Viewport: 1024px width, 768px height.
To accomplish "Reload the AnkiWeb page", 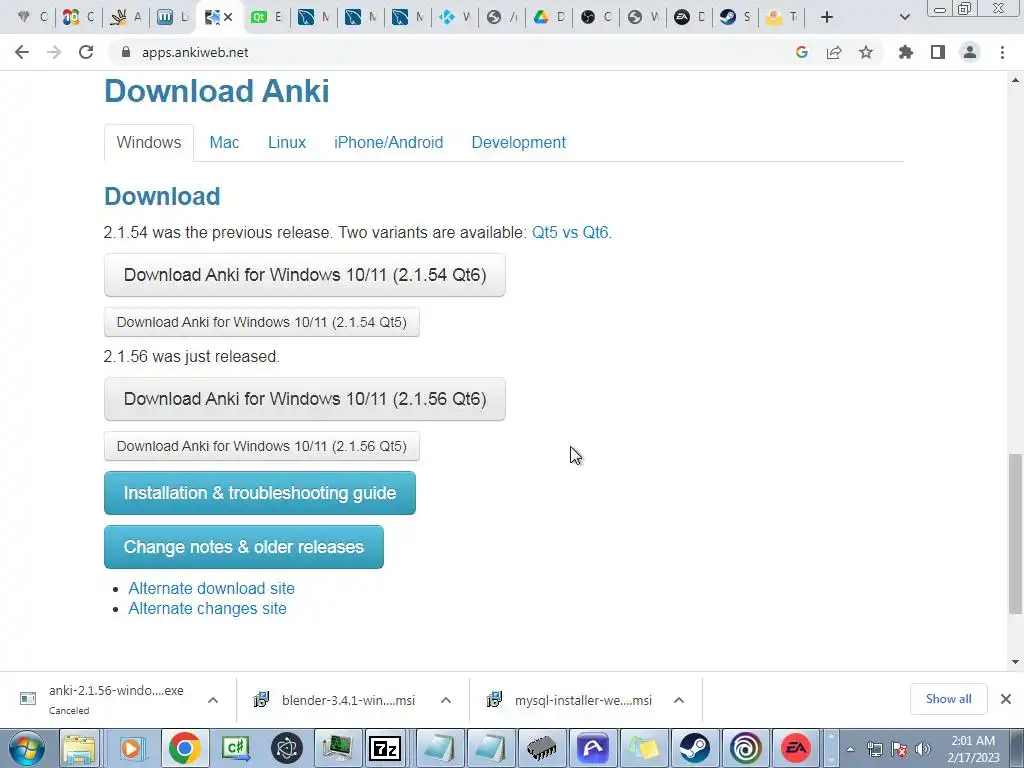I will click(x=86, y=52).
